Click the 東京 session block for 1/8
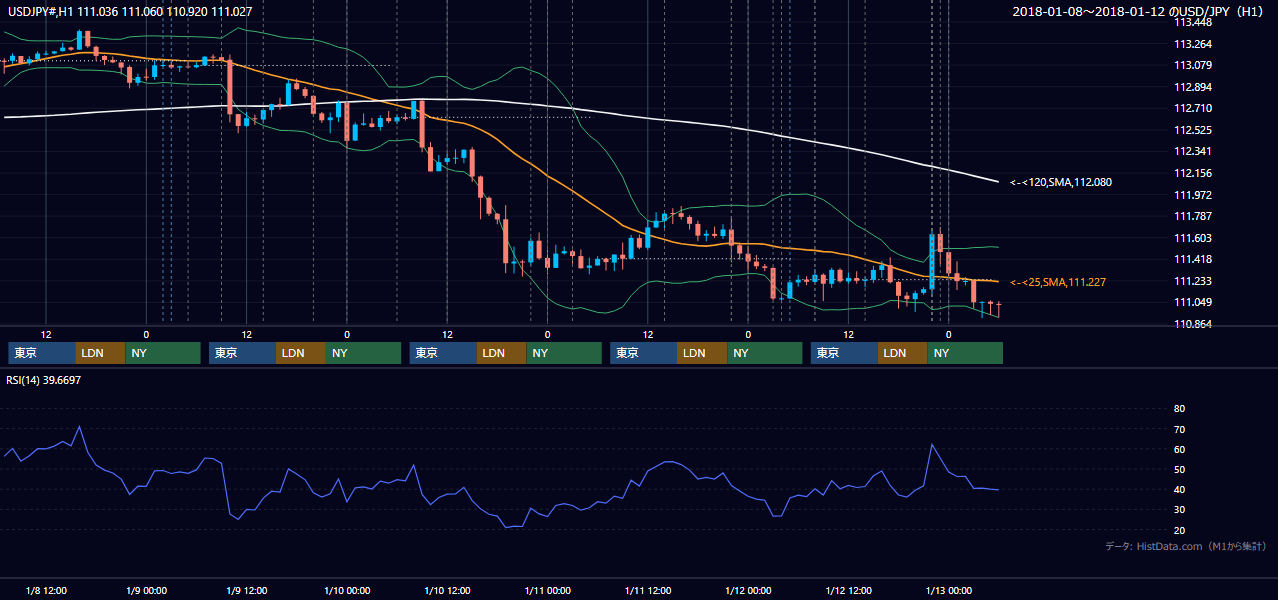Viewport: 1278px width, 600px height. click(x=41, y=353)
